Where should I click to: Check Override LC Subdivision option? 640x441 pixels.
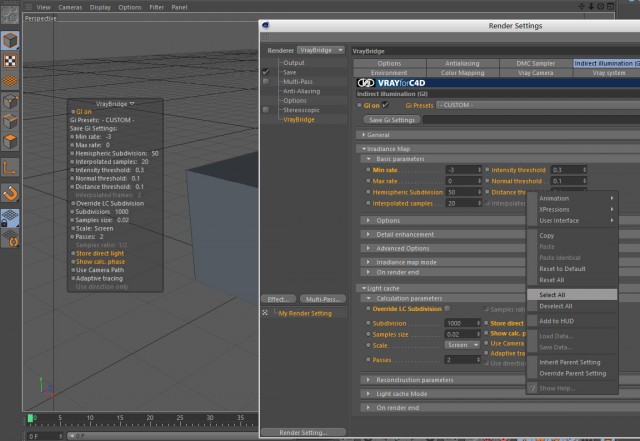point(447,308)
